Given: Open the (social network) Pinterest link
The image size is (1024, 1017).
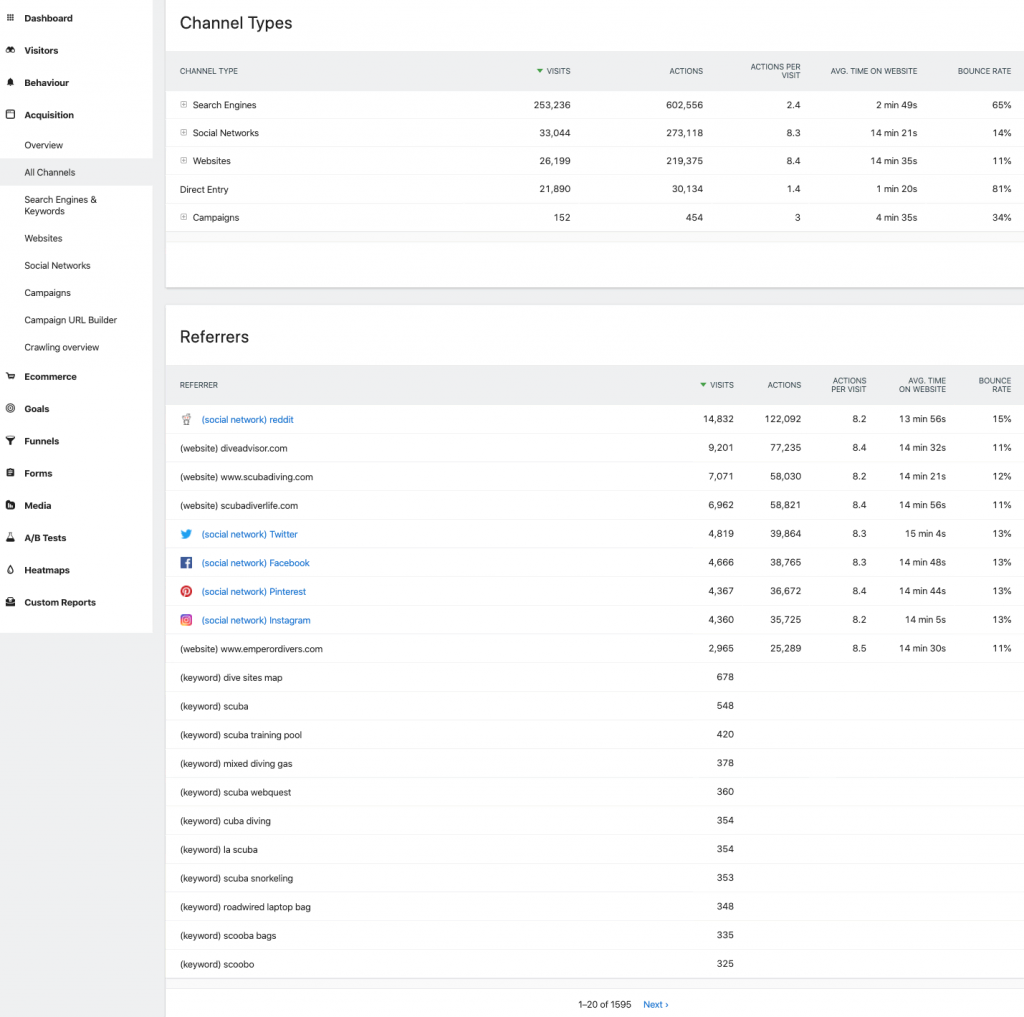Looking at the screenshot, I should [253, 591].
